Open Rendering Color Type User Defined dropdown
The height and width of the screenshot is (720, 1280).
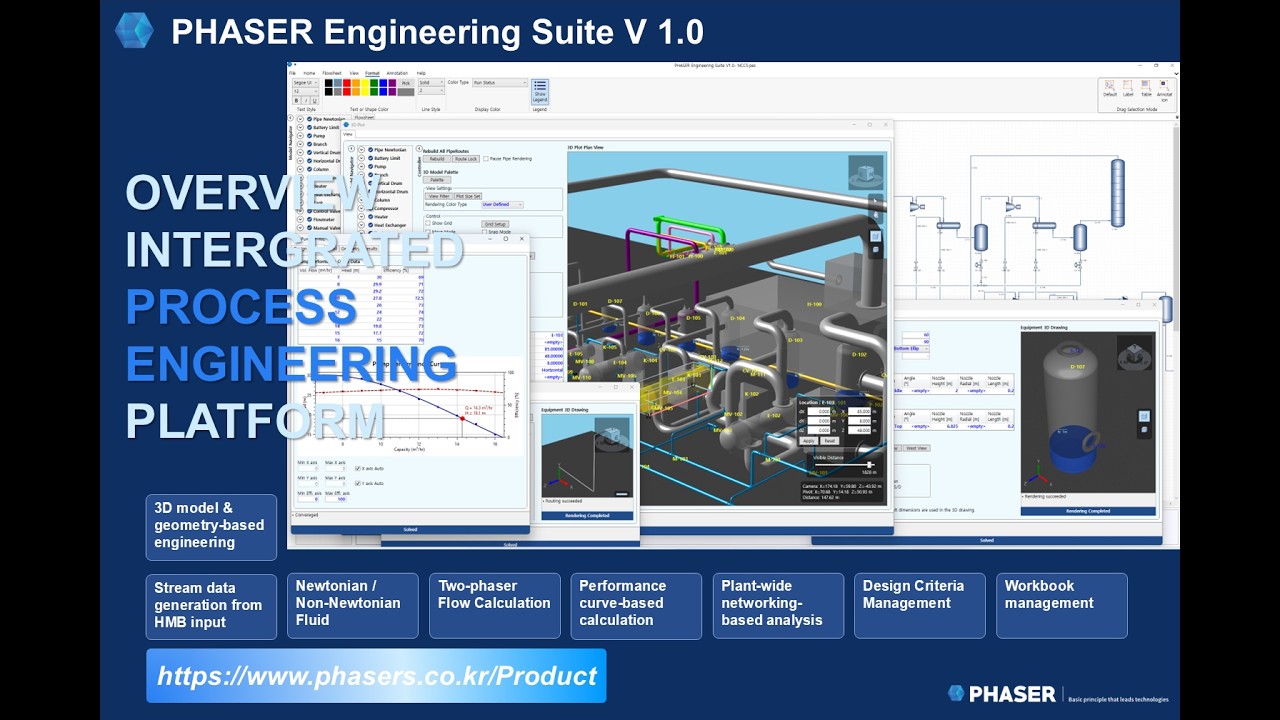tap(502, 204)
